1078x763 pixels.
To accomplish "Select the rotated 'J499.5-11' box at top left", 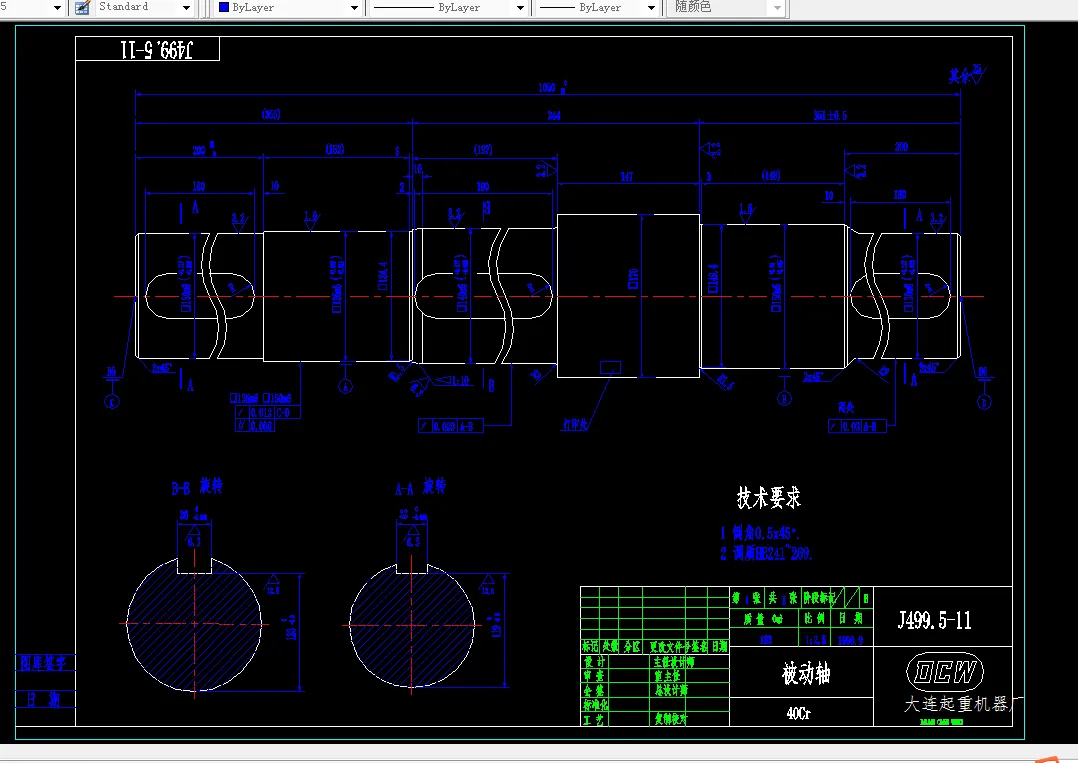I will [148, 49].
